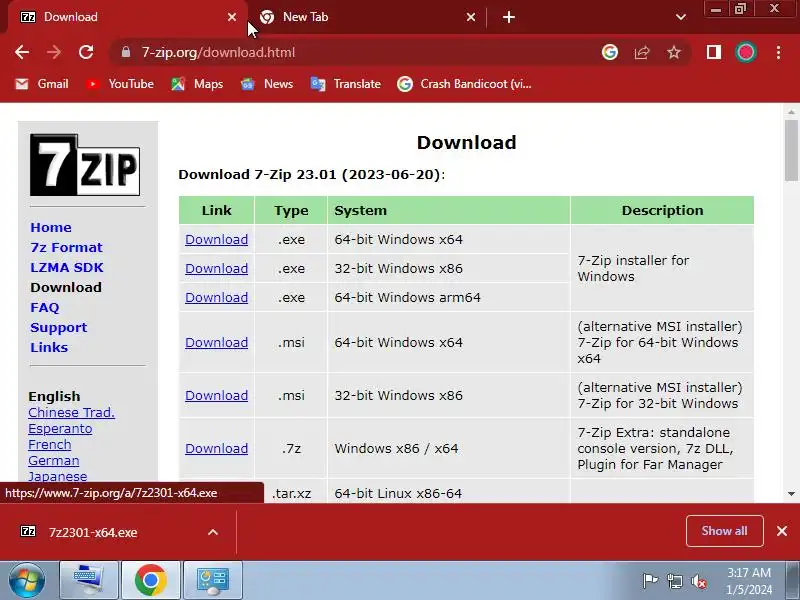Expand options for 7z2301-x64.exe download

[x=213, y=532]
